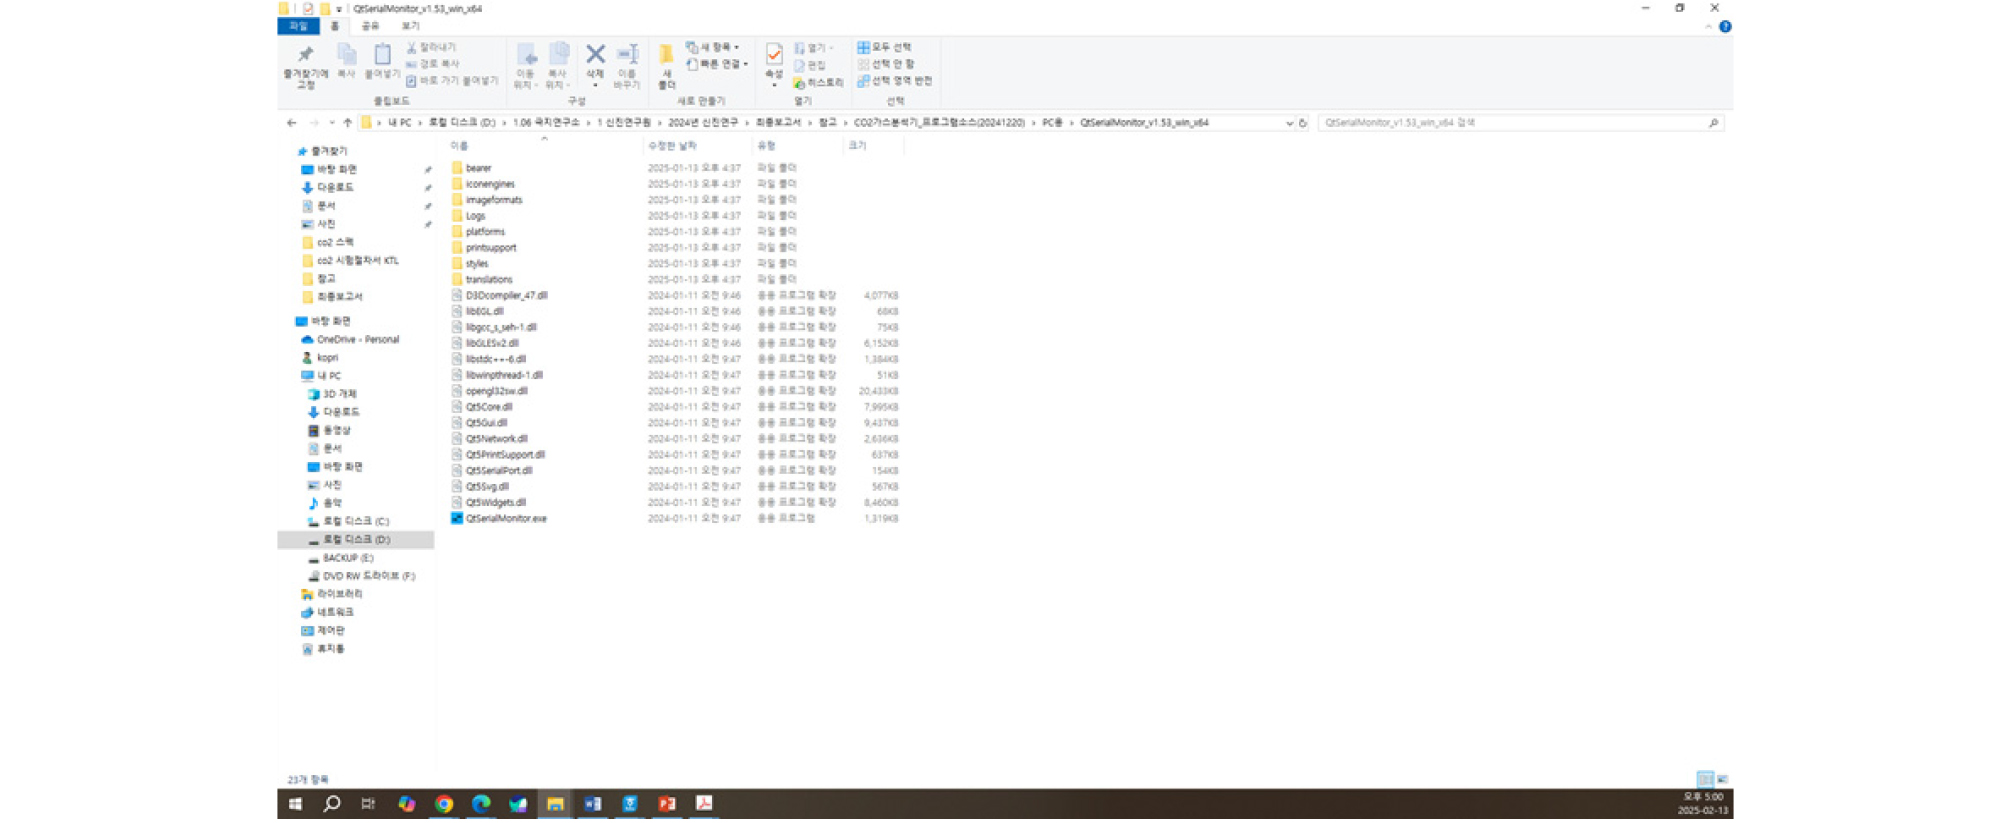The image size is (2008, 823).
Task: Expand the address bar history dropdown
Action: click(x=1289, y=123)
